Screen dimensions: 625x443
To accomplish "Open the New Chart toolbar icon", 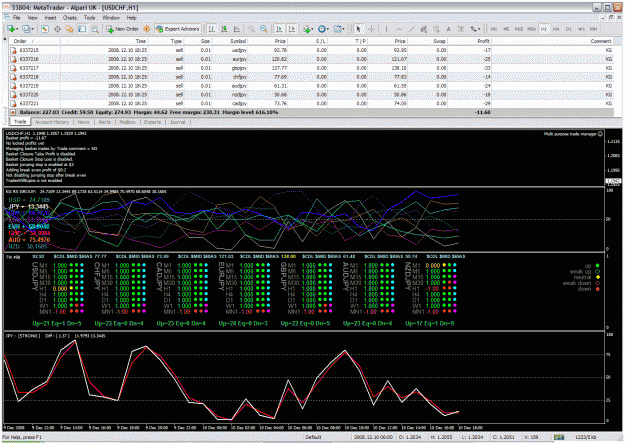I will 11,29.
